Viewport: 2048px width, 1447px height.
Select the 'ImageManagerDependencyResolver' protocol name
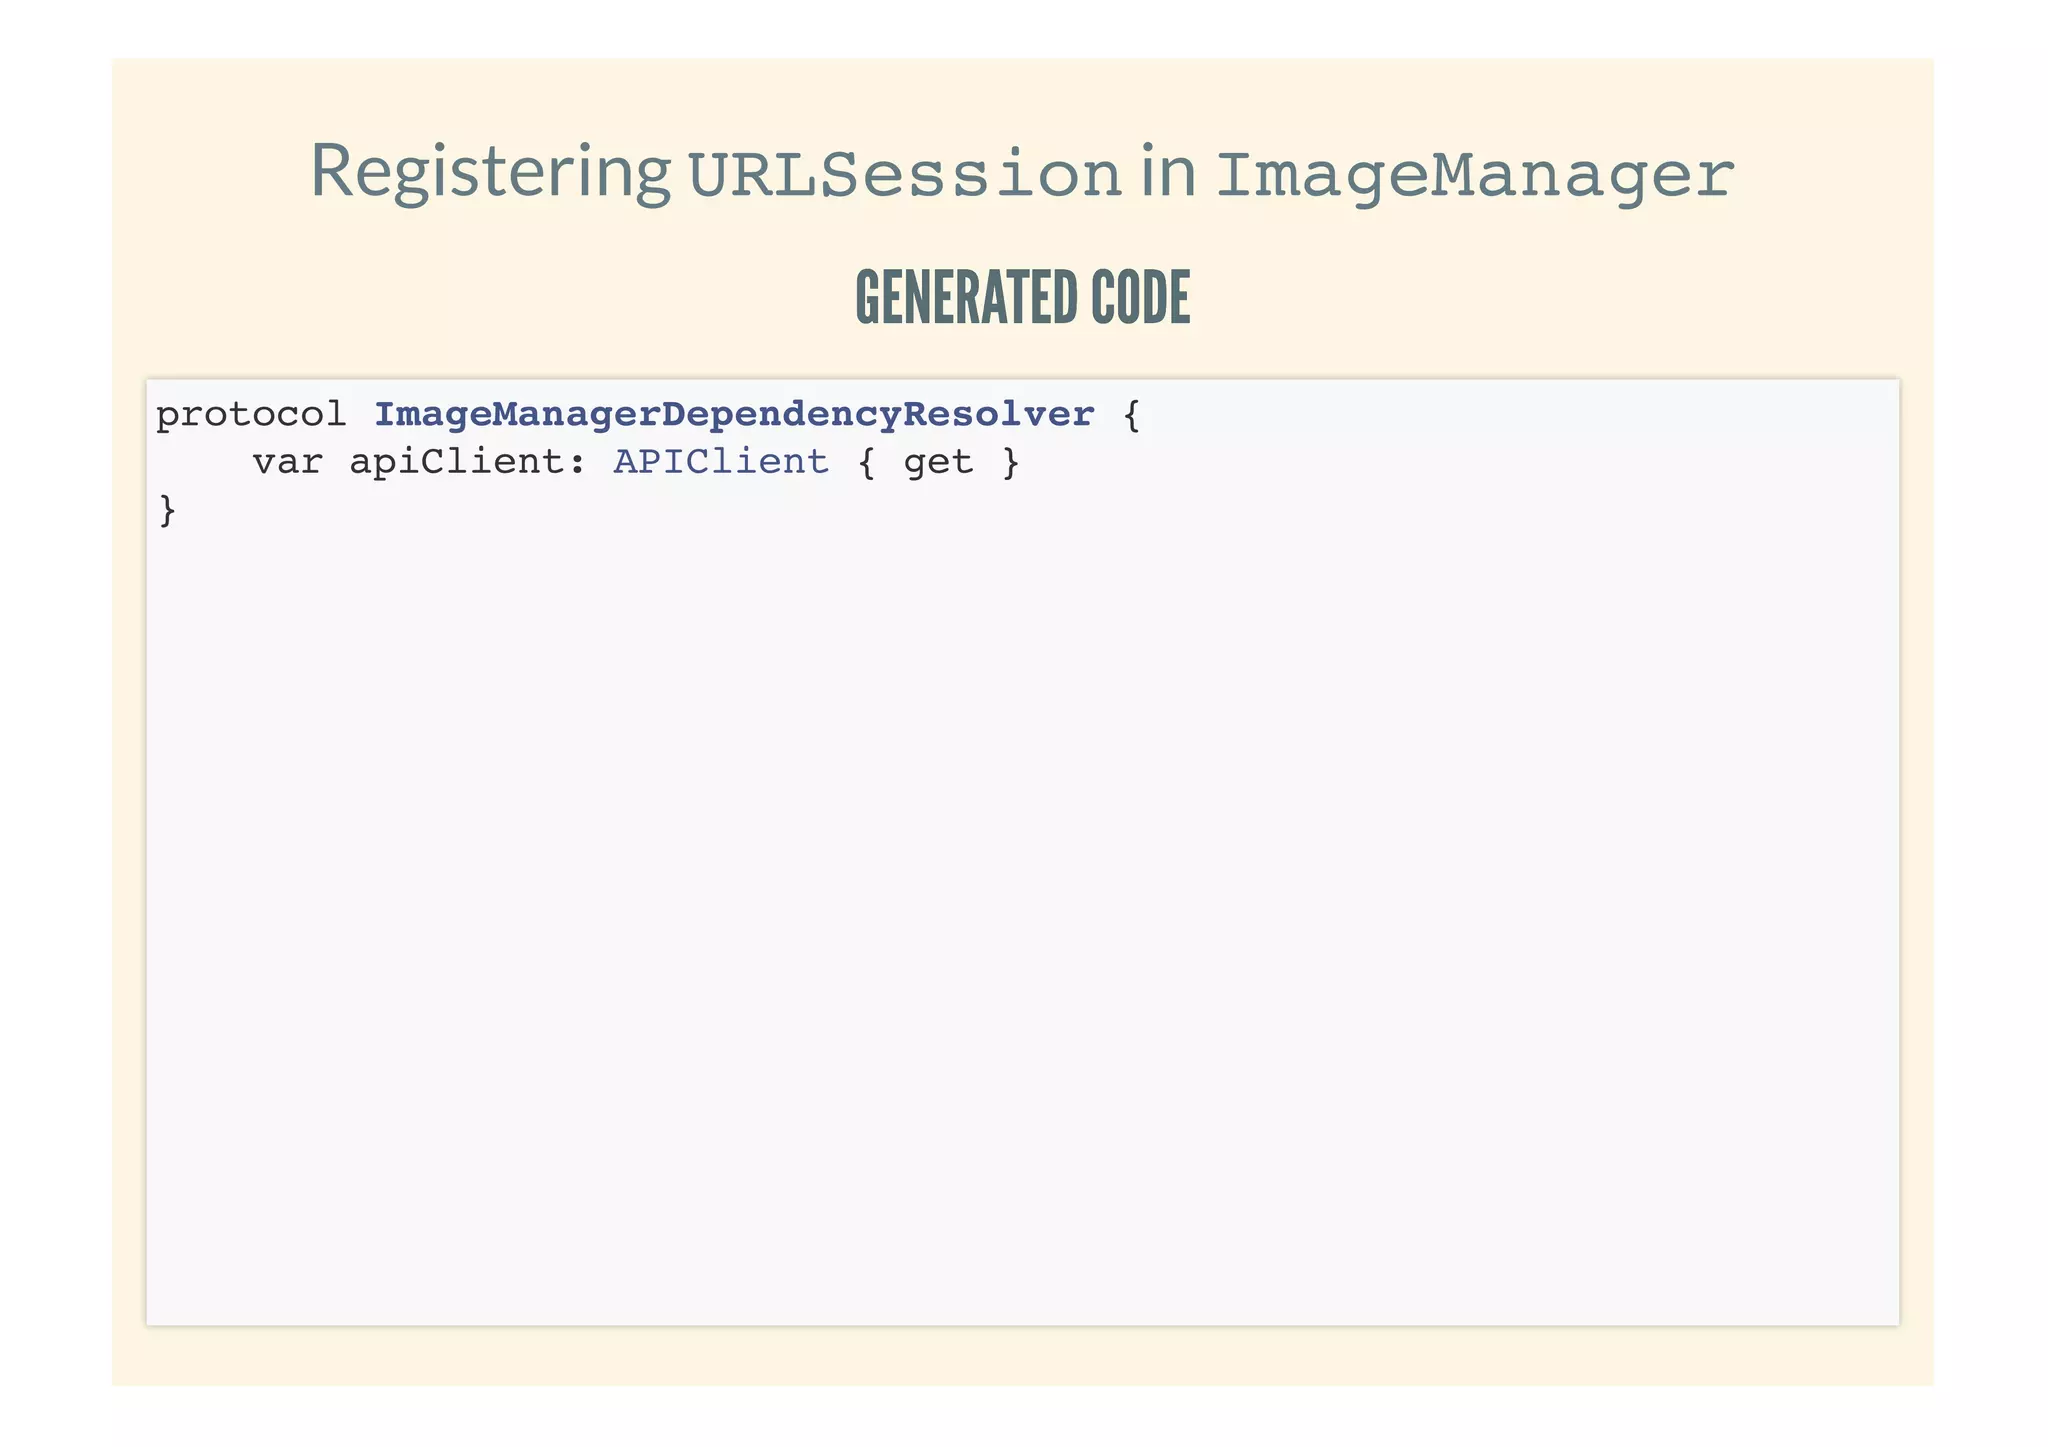click(734, 414)
